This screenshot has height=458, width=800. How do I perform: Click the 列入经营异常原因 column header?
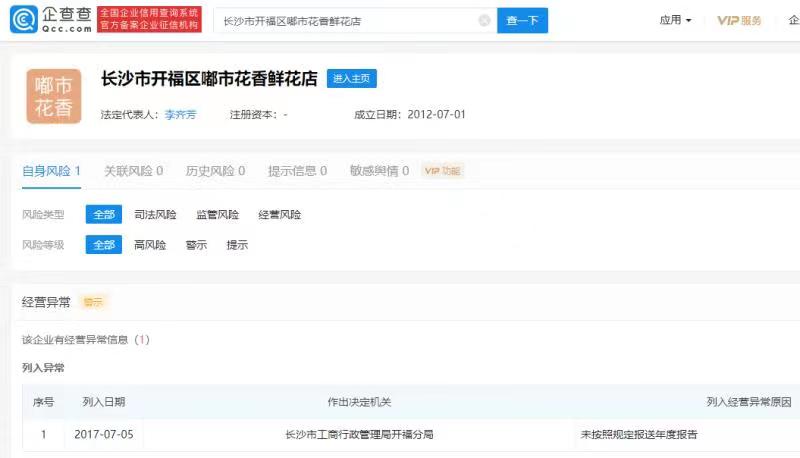click(749, 402)
